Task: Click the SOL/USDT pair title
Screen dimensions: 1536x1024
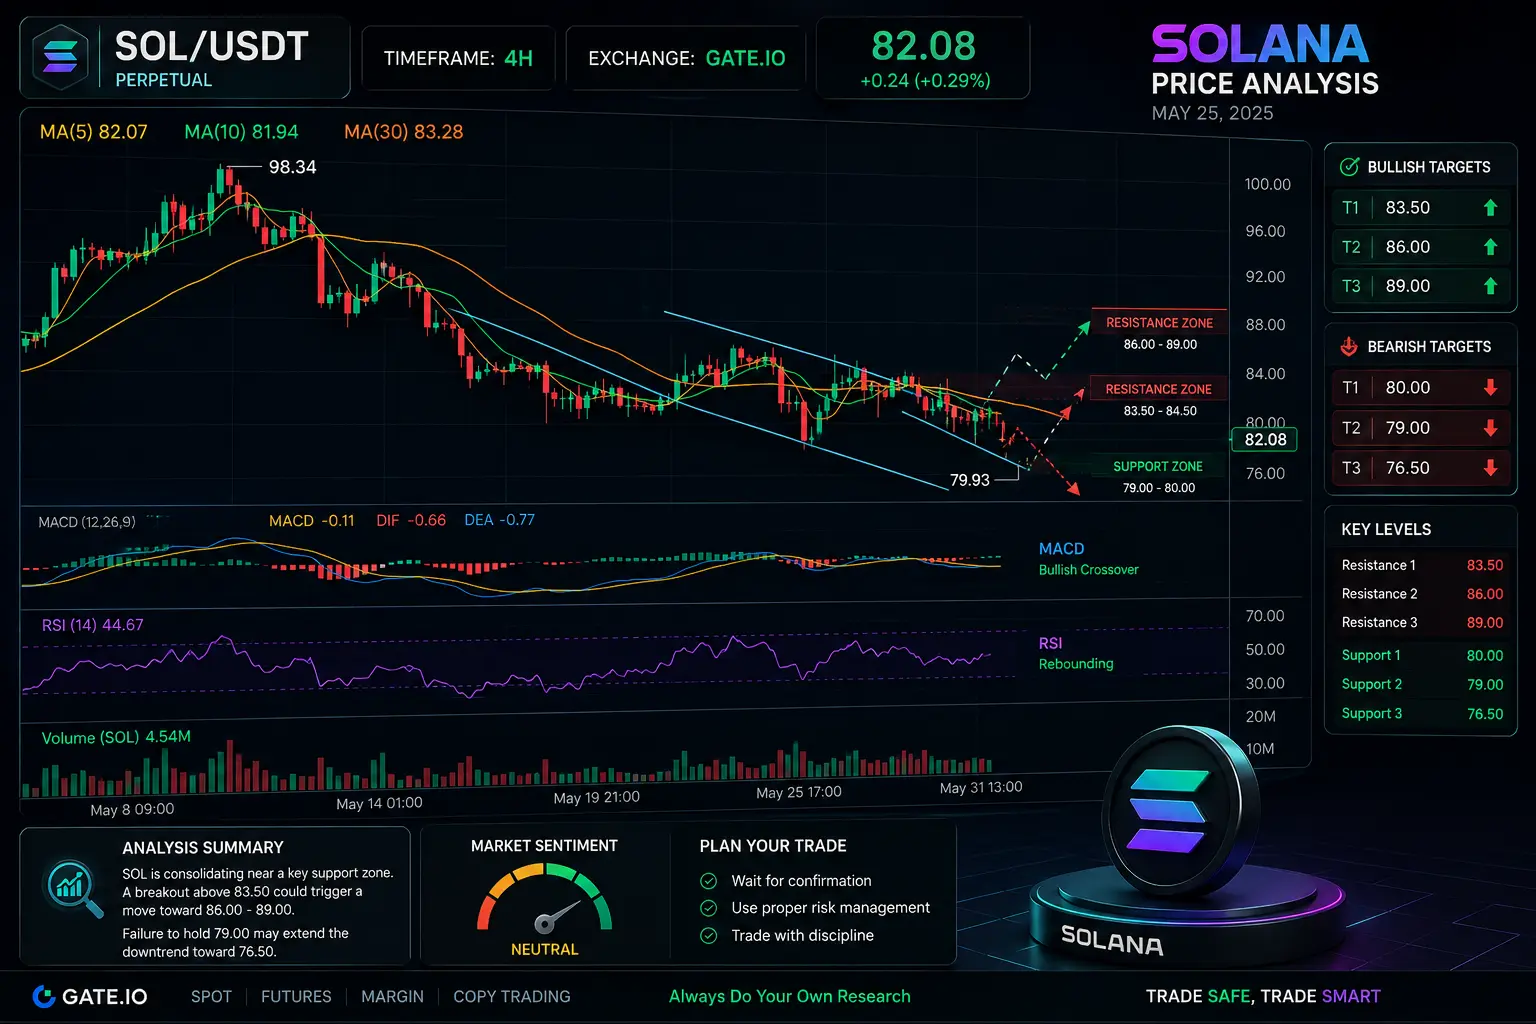Action: (x=212, y=46)
